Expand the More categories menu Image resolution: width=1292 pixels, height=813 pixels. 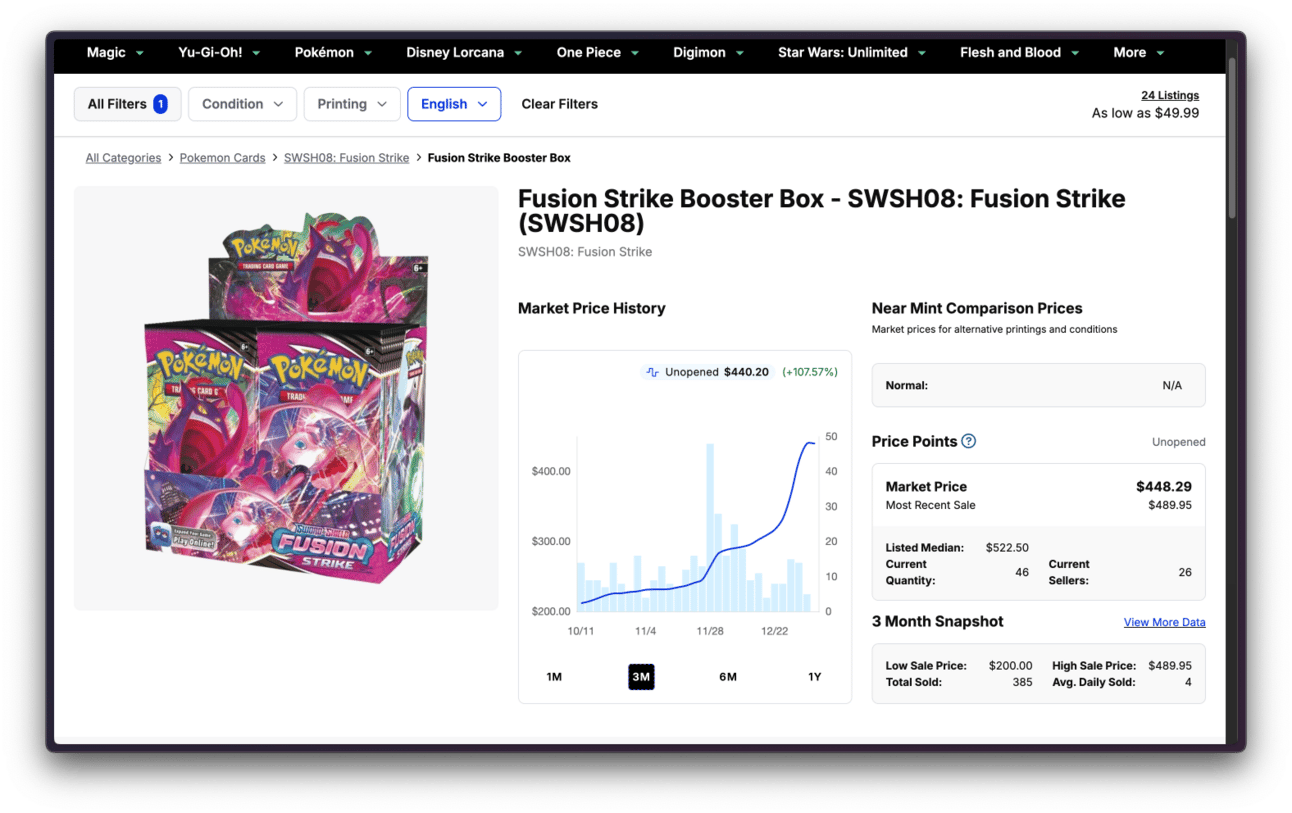click(x=1139, y=53)
